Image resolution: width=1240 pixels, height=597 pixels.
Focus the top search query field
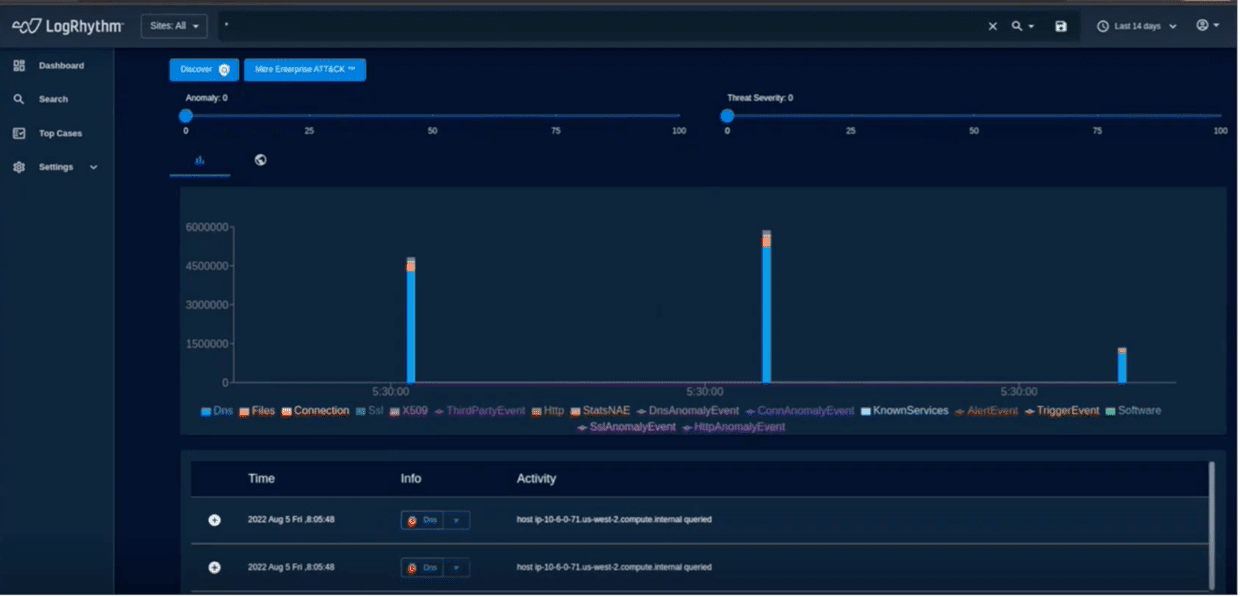600,26
